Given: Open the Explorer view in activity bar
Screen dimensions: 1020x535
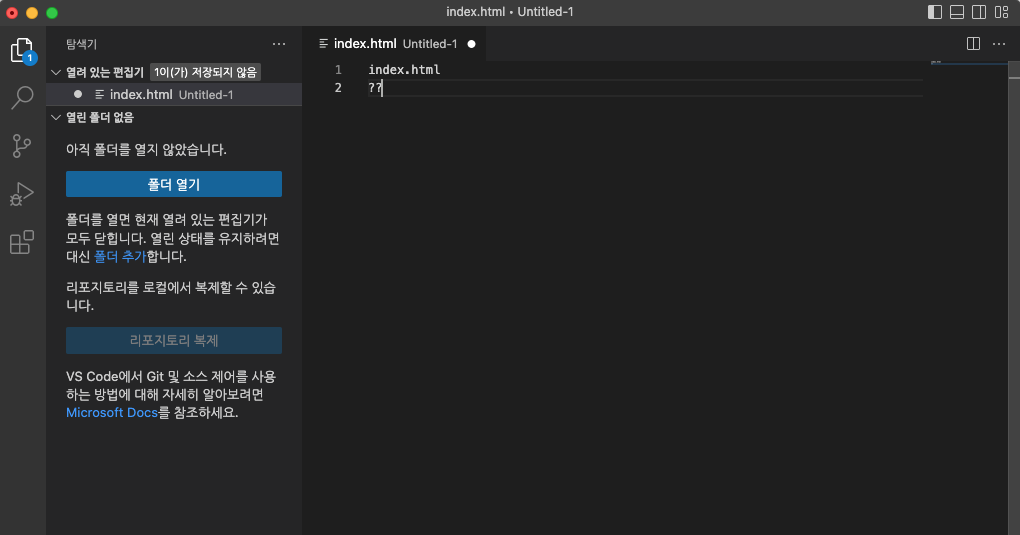Looking at the screenshot, I should pyautogui.click(x=22, y=50).
